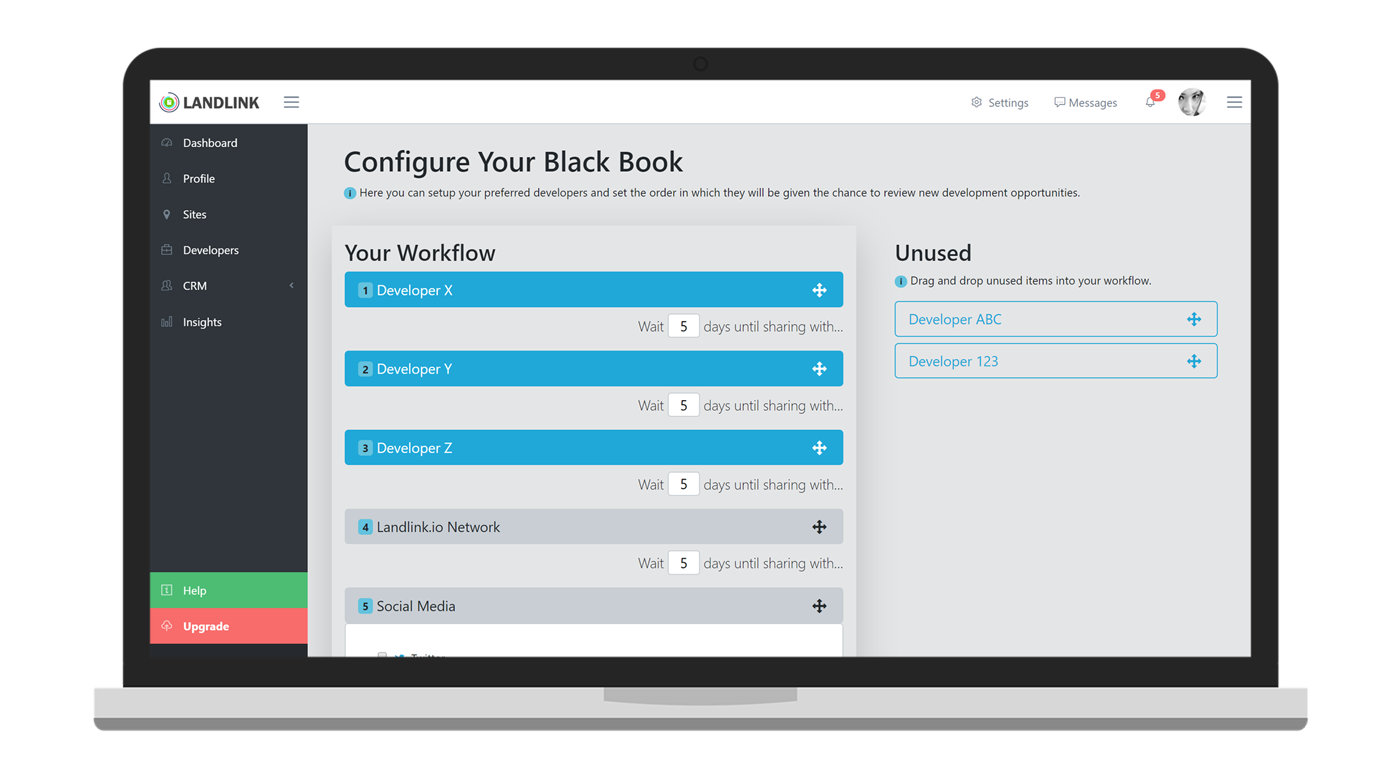The width and height of the screenshot is (1400, 762).
Task: Open the notifications bell
Action: [1151, 102]
